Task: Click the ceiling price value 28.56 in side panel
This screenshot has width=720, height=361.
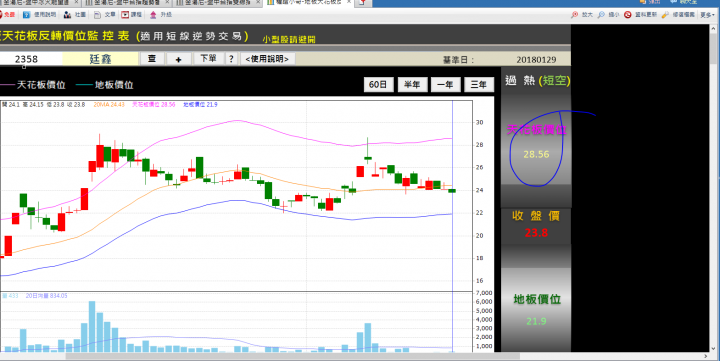Action: click(x=536, y=154)
